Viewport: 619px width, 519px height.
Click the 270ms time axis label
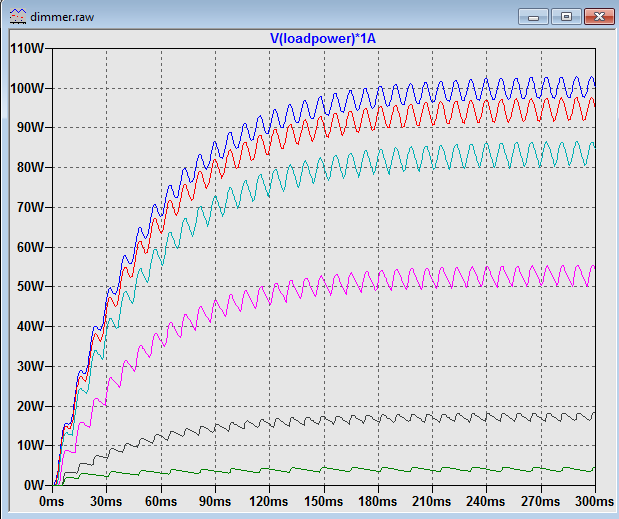(x=540, y=501)
